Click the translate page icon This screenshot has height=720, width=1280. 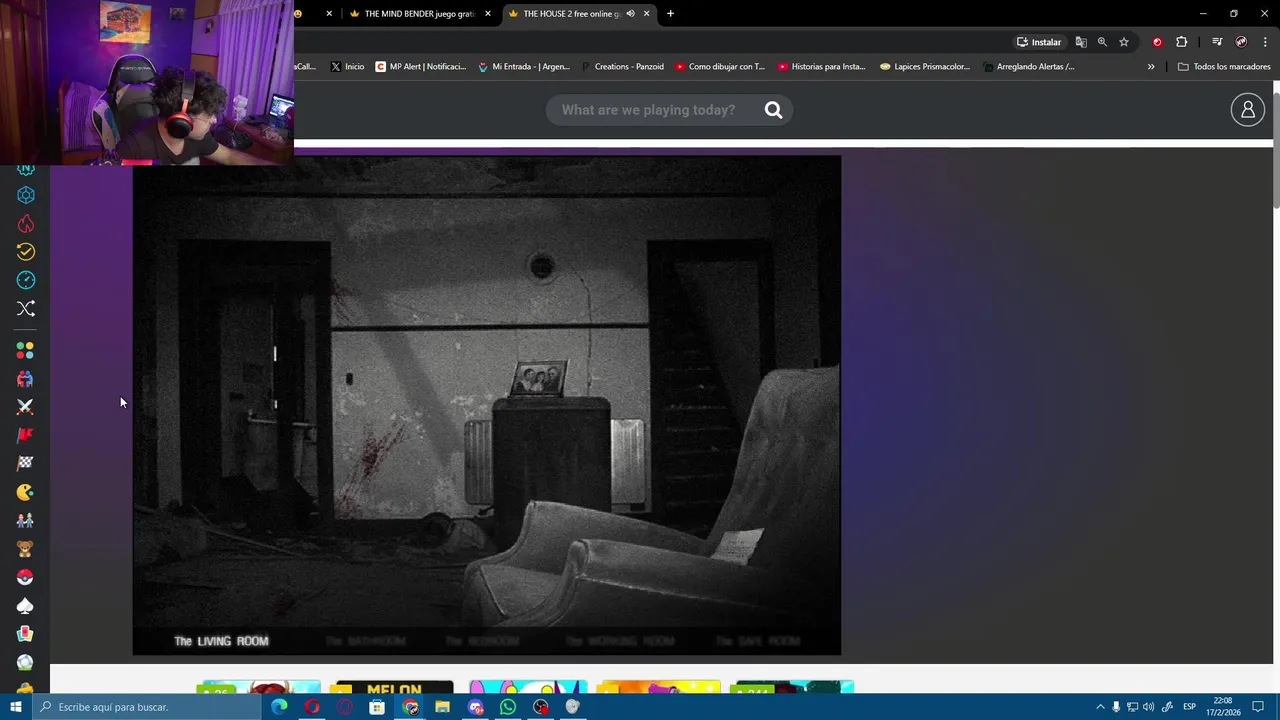1081,42
